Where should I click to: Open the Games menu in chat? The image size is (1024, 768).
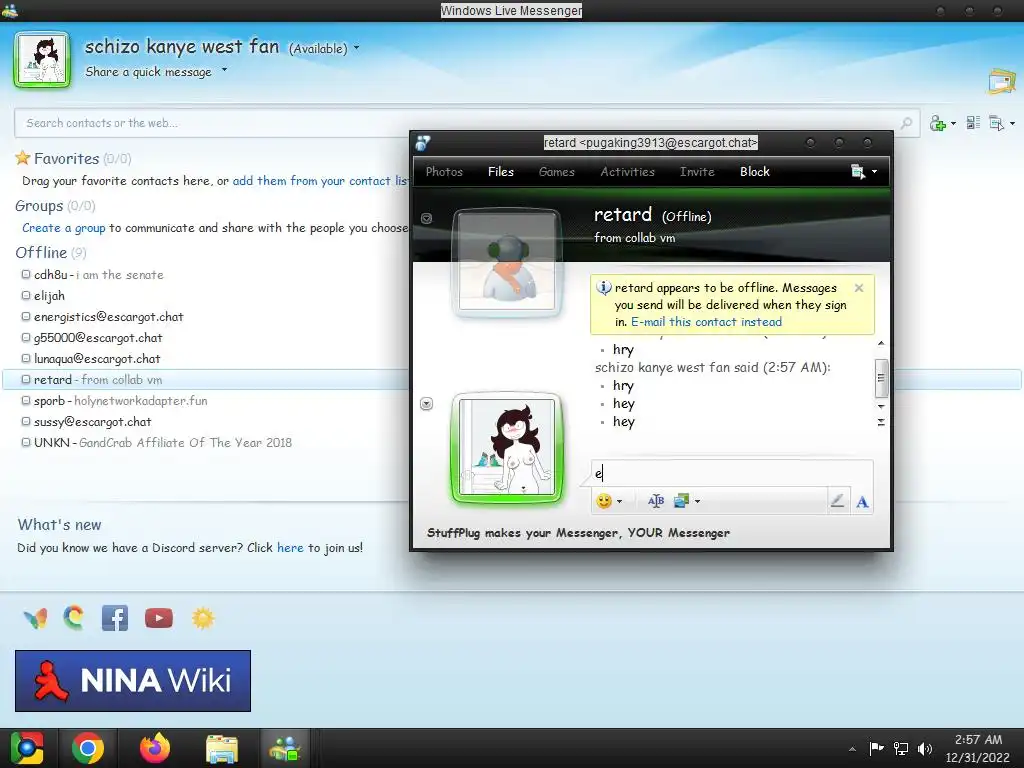tap(556, 172)
